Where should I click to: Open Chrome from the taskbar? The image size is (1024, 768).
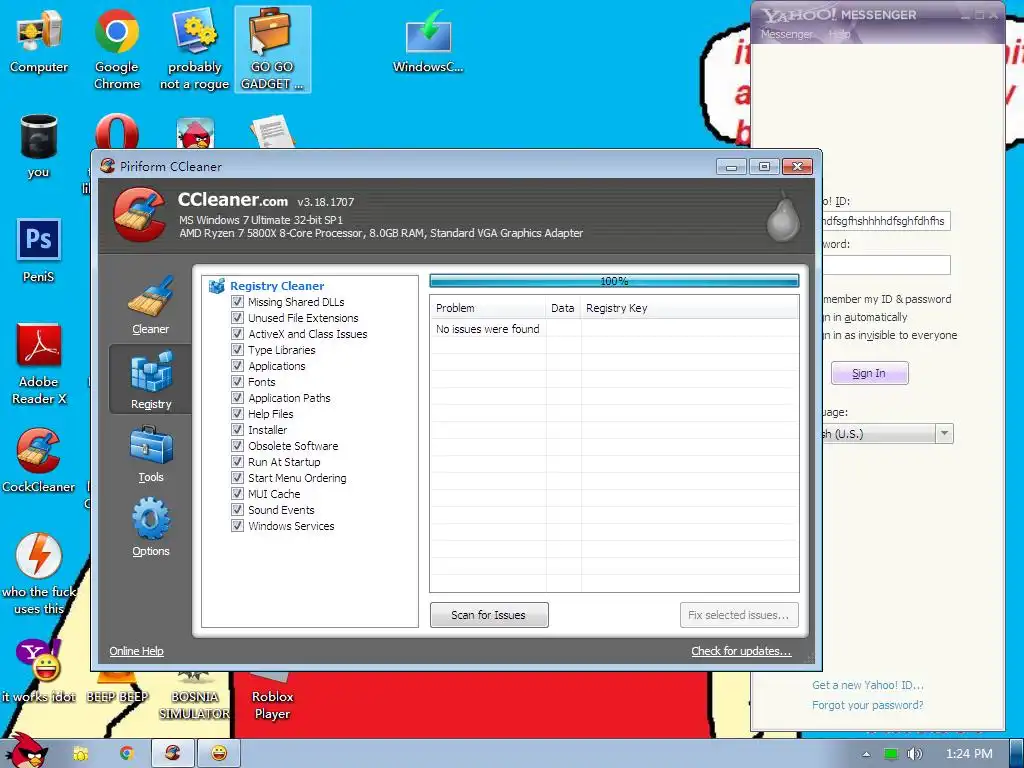(x=127, y=753)
